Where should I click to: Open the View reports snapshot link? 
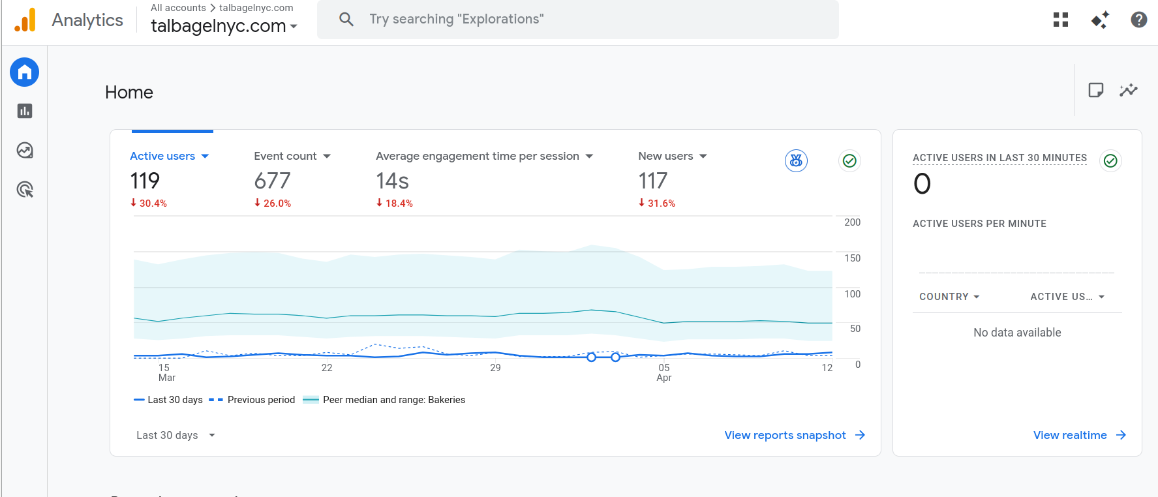tap(795, 436)
